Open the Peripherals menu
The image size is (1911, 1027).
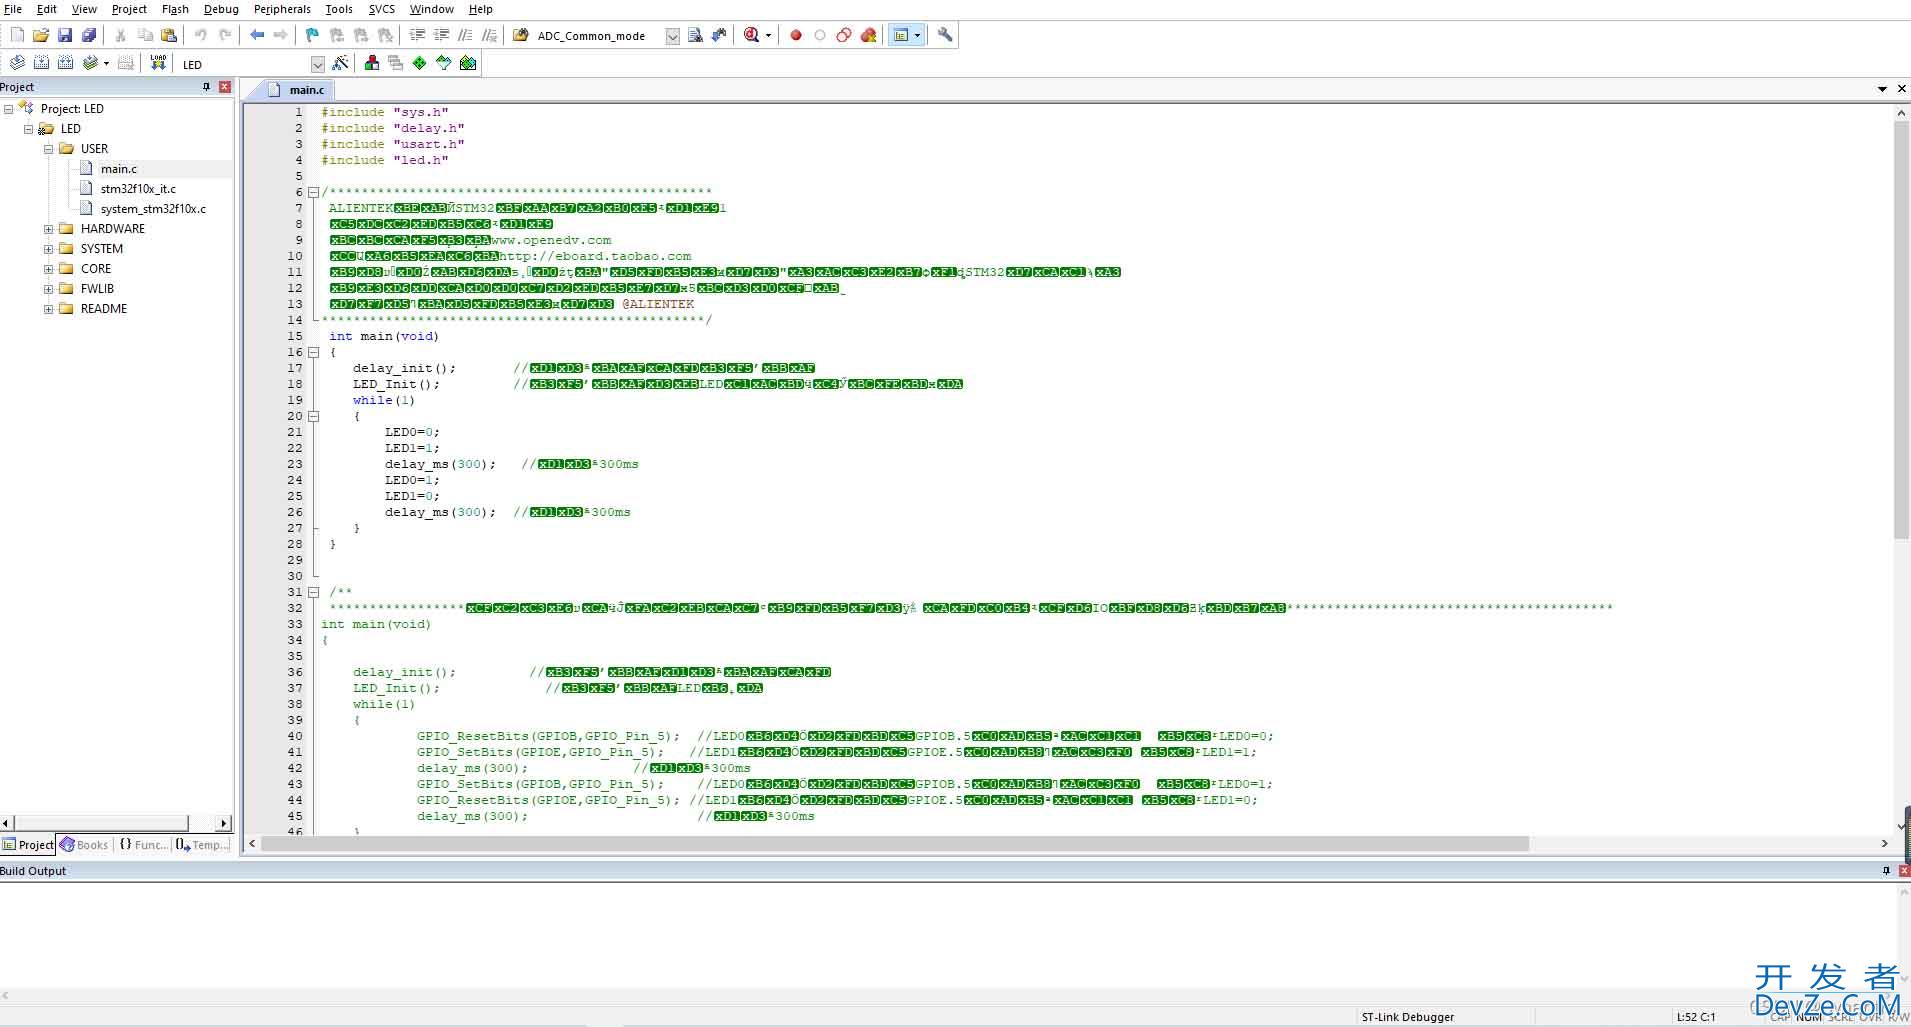282,9
